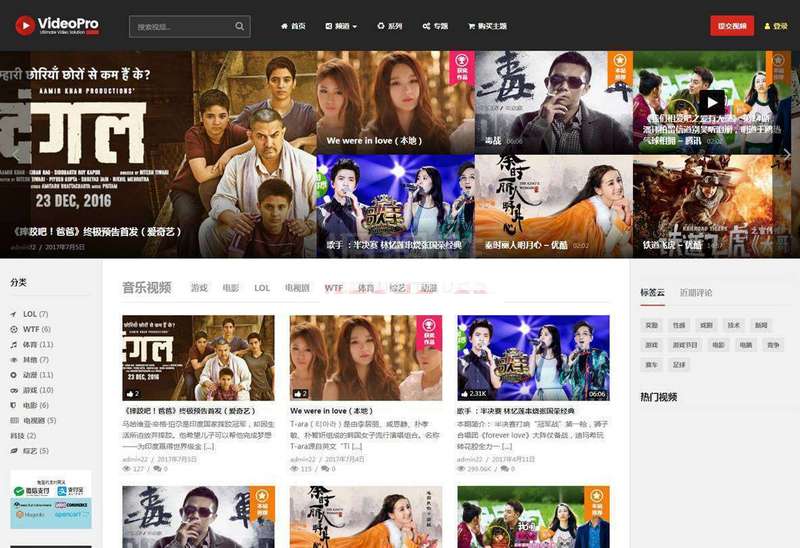800x548 pixels.
Task: Switch to the LOL tab in video section
Action: 262,288
